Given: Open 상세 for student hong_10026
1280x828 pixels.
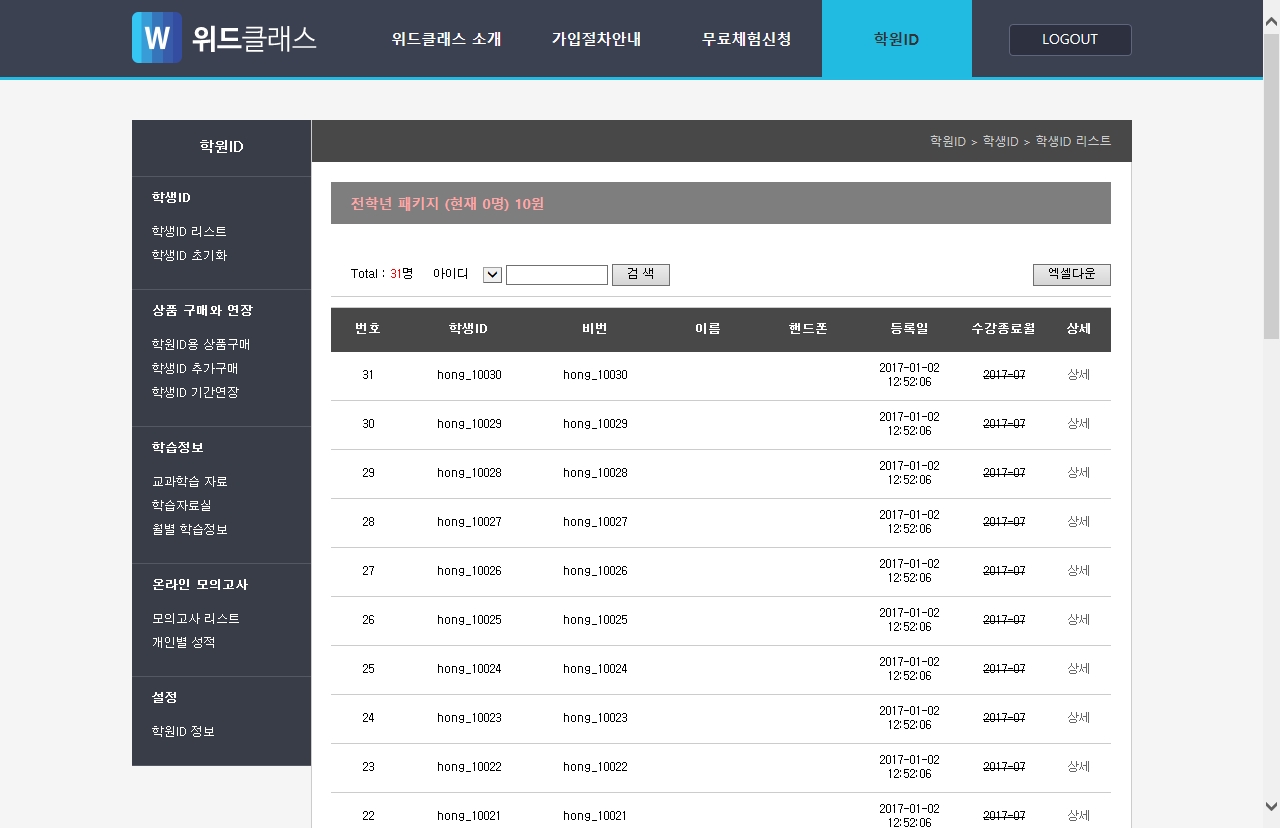Looking at the screenshot, I should 1078,571.
